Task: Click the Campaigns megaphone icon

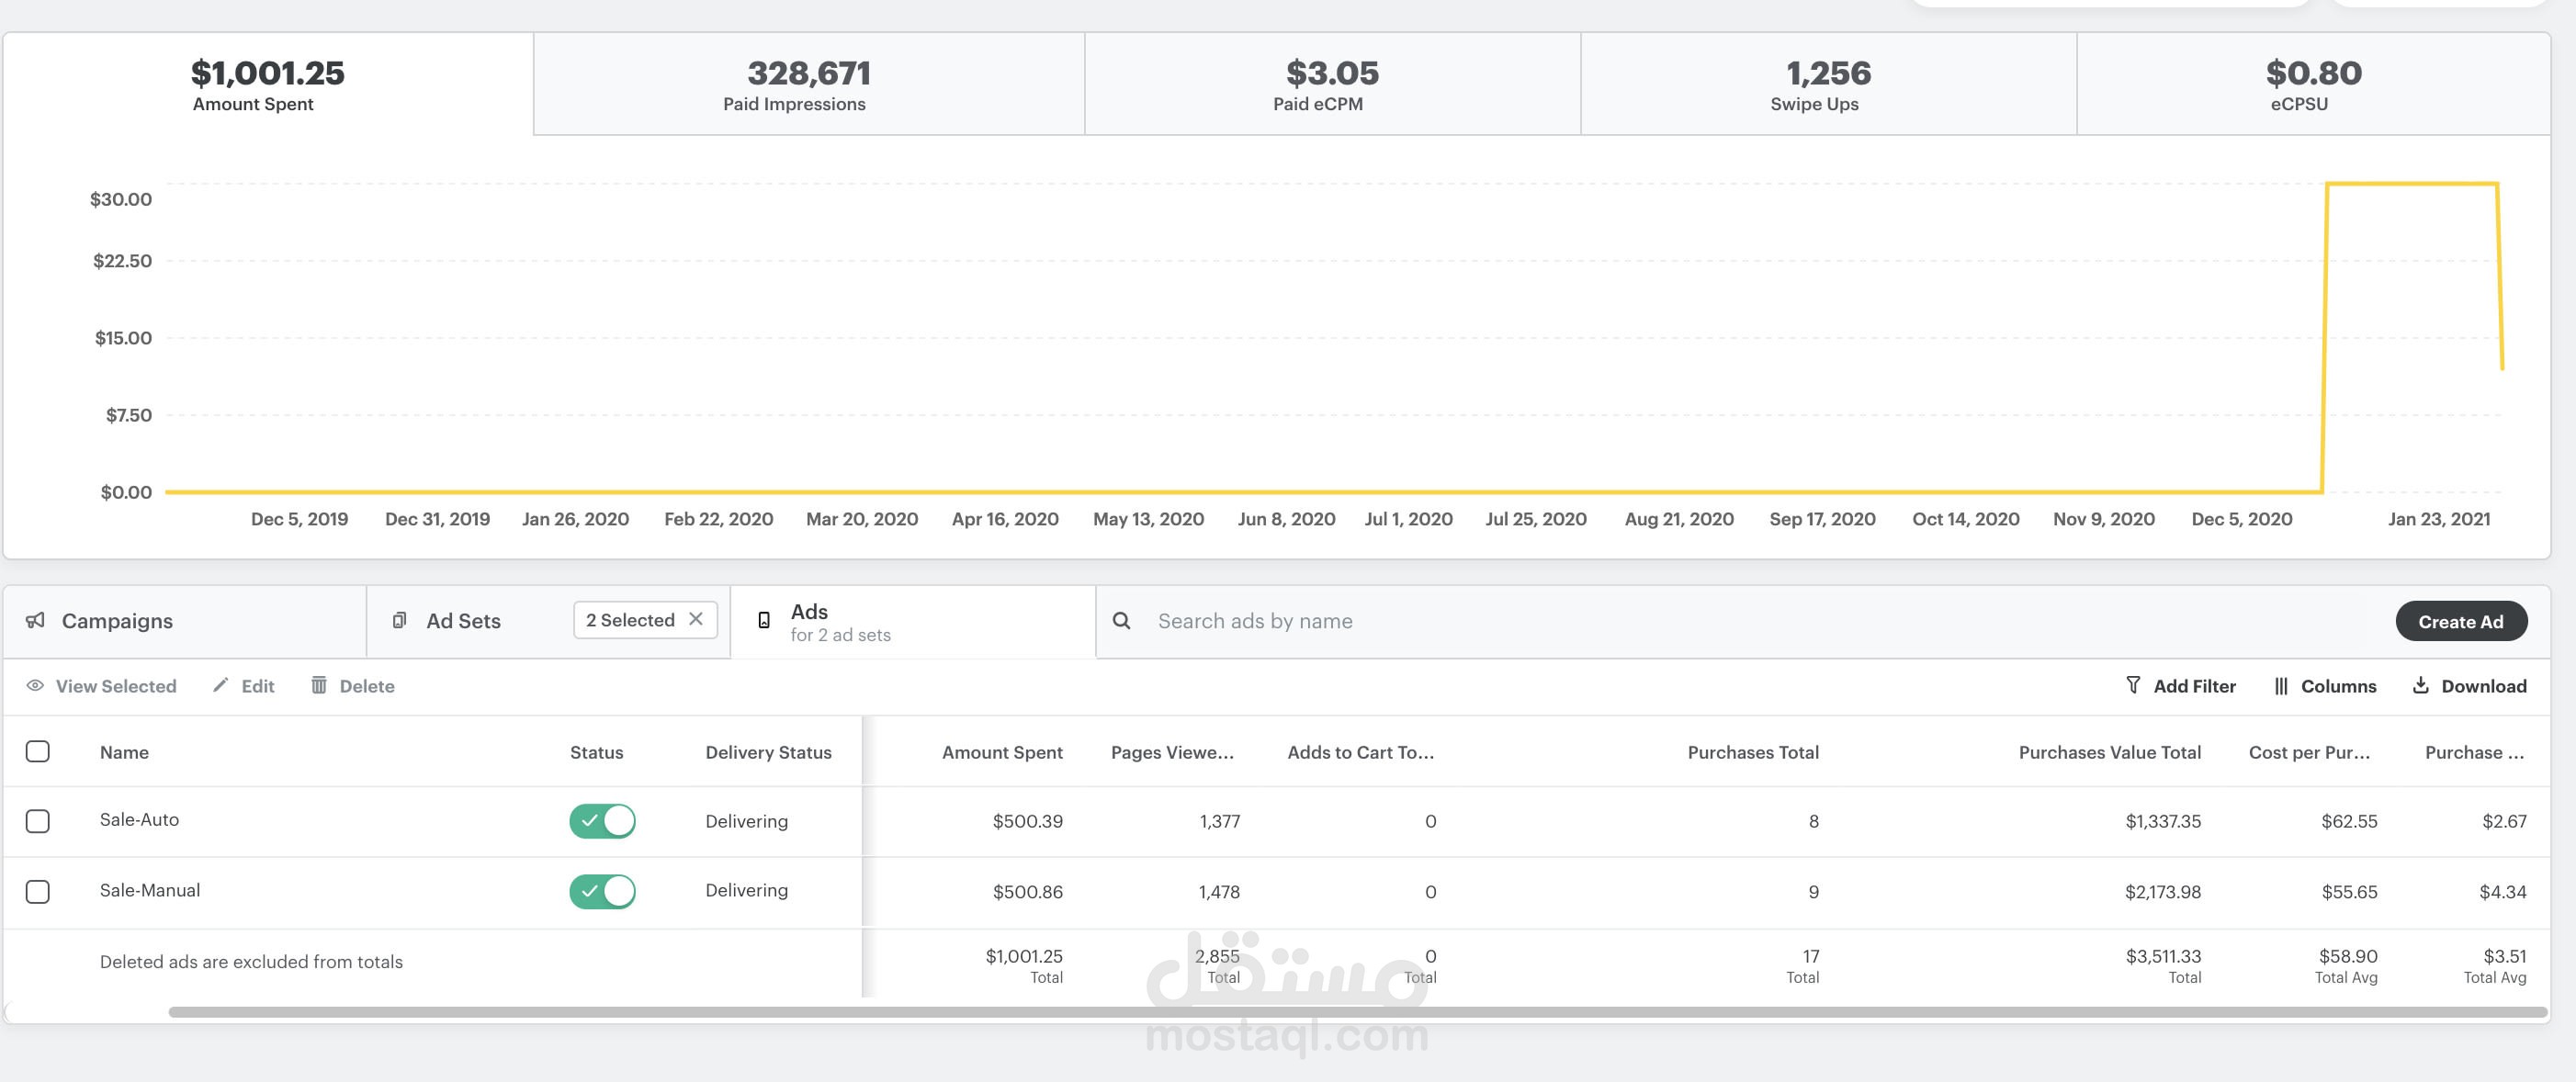Action: 36,620
